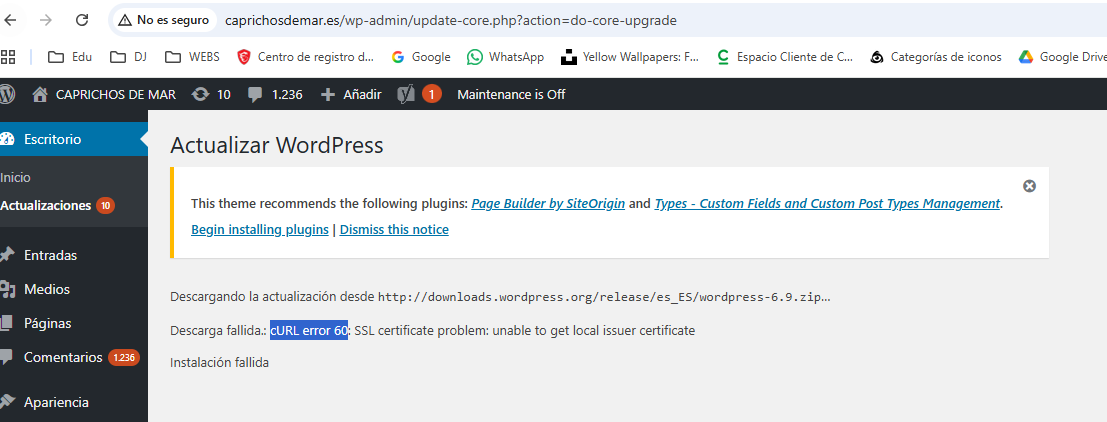Reload the page with browser refresh icon
This screenshot has height=422, width=1107.
[x=82, y=20]
